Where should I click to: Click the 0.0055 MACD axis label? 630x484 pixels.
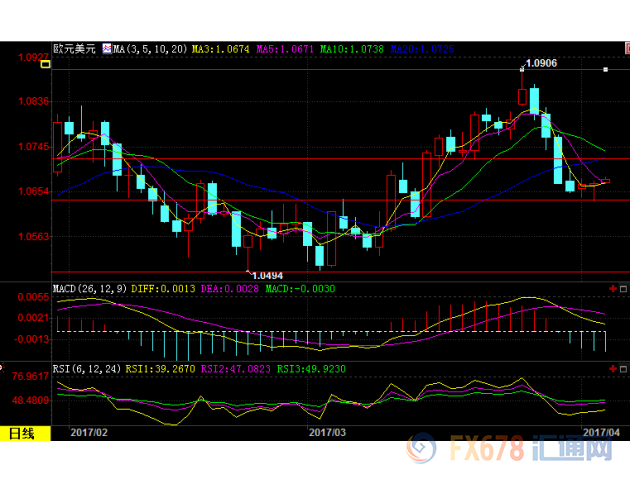pyautogui.click(x=33, y=297)
